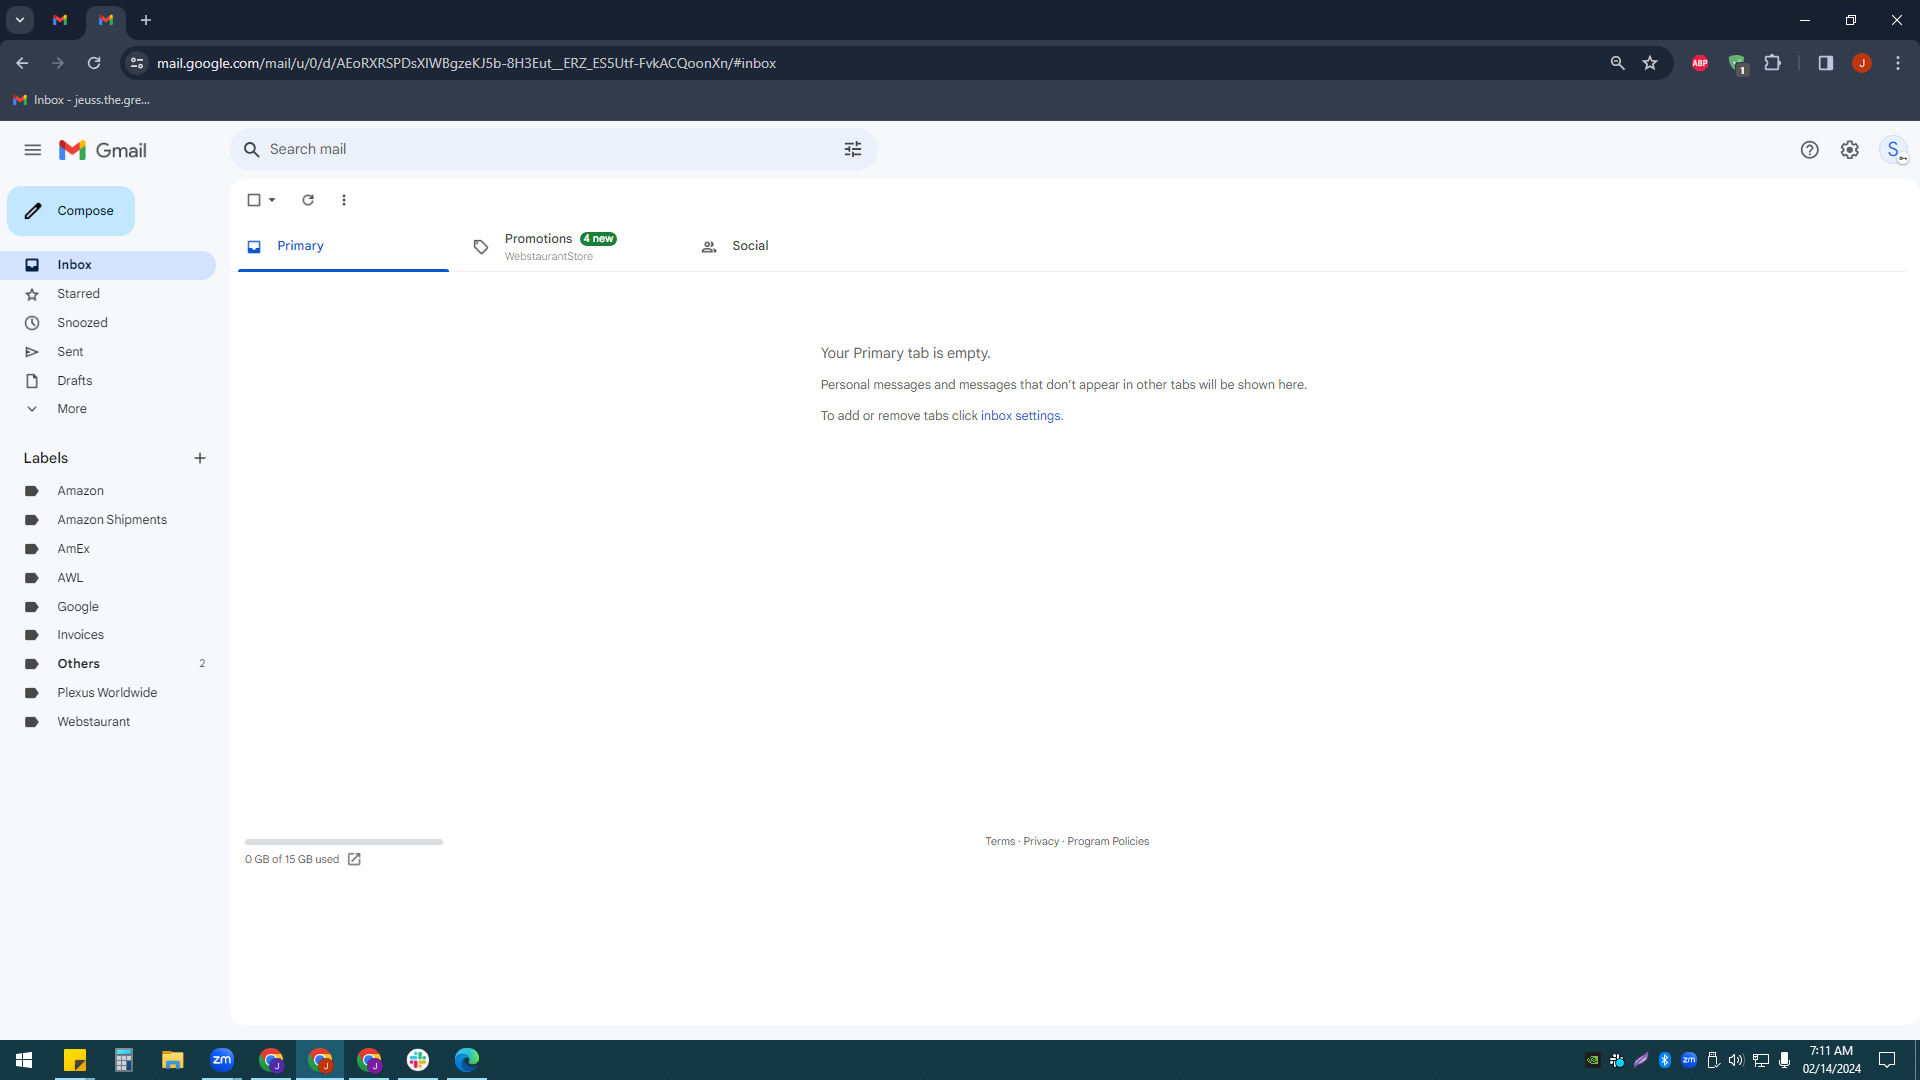This screenshot has width=1920, height=1080.
Task: Refresh the inbox with the reload icon
Action: (x=308, y=200)
